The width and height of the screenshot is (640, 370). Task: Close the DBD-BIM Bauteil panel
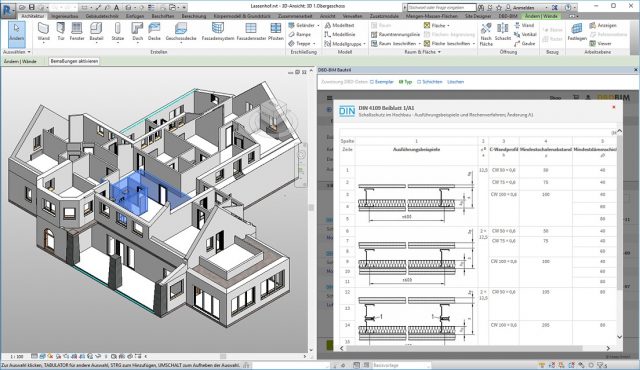pyautogui.click(x=636, y=70)
